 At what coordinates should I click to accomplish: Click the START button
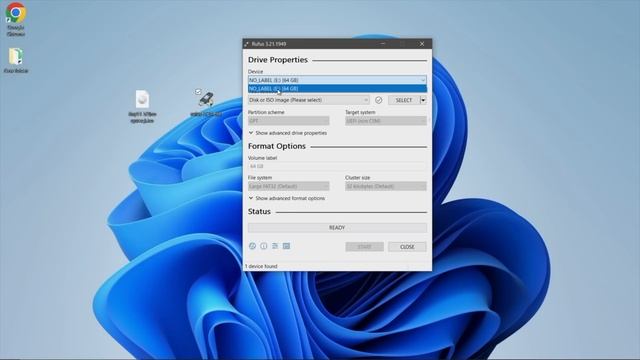364,247
